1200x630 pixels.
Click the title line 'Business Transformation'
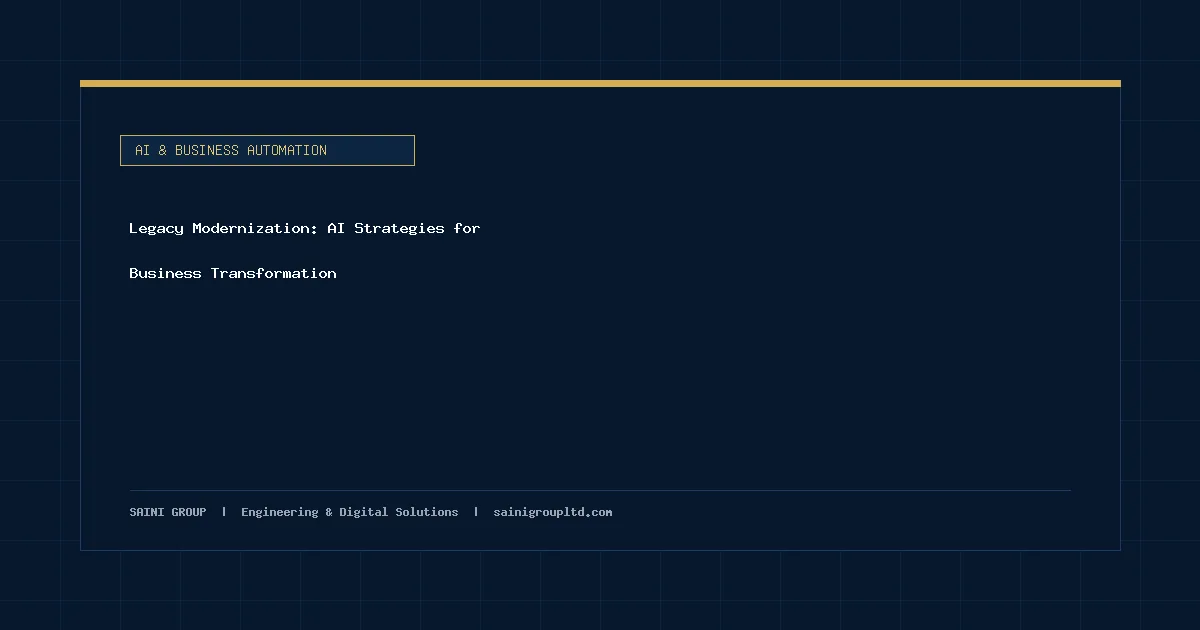233,273
